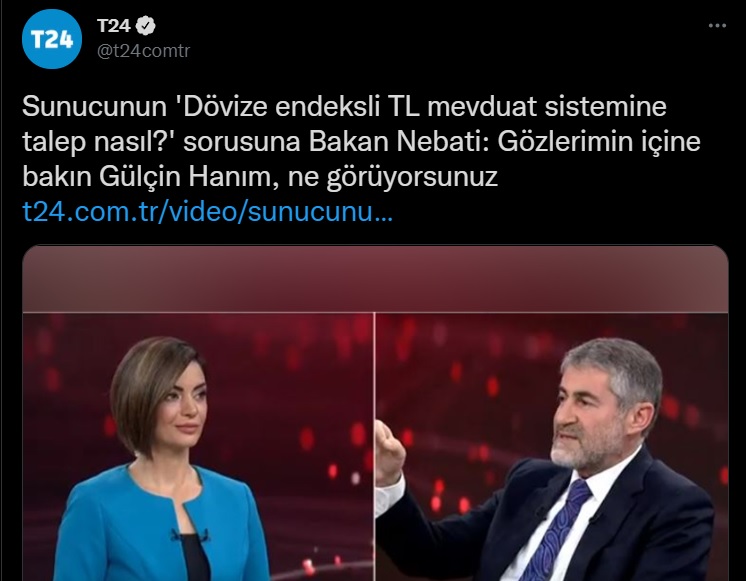Open the three-dot more options menu

pos(717,26)
